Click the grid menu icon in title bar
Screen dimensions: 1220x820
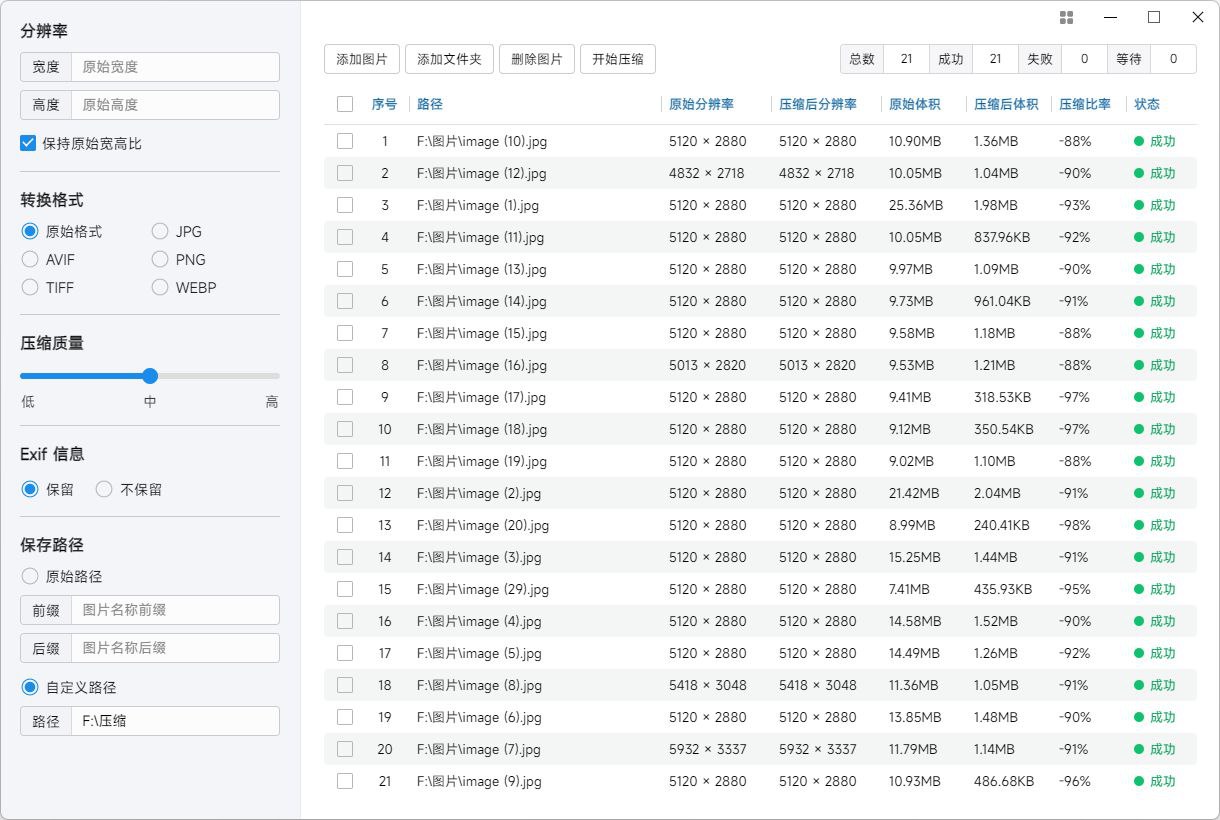[1066, 17]
